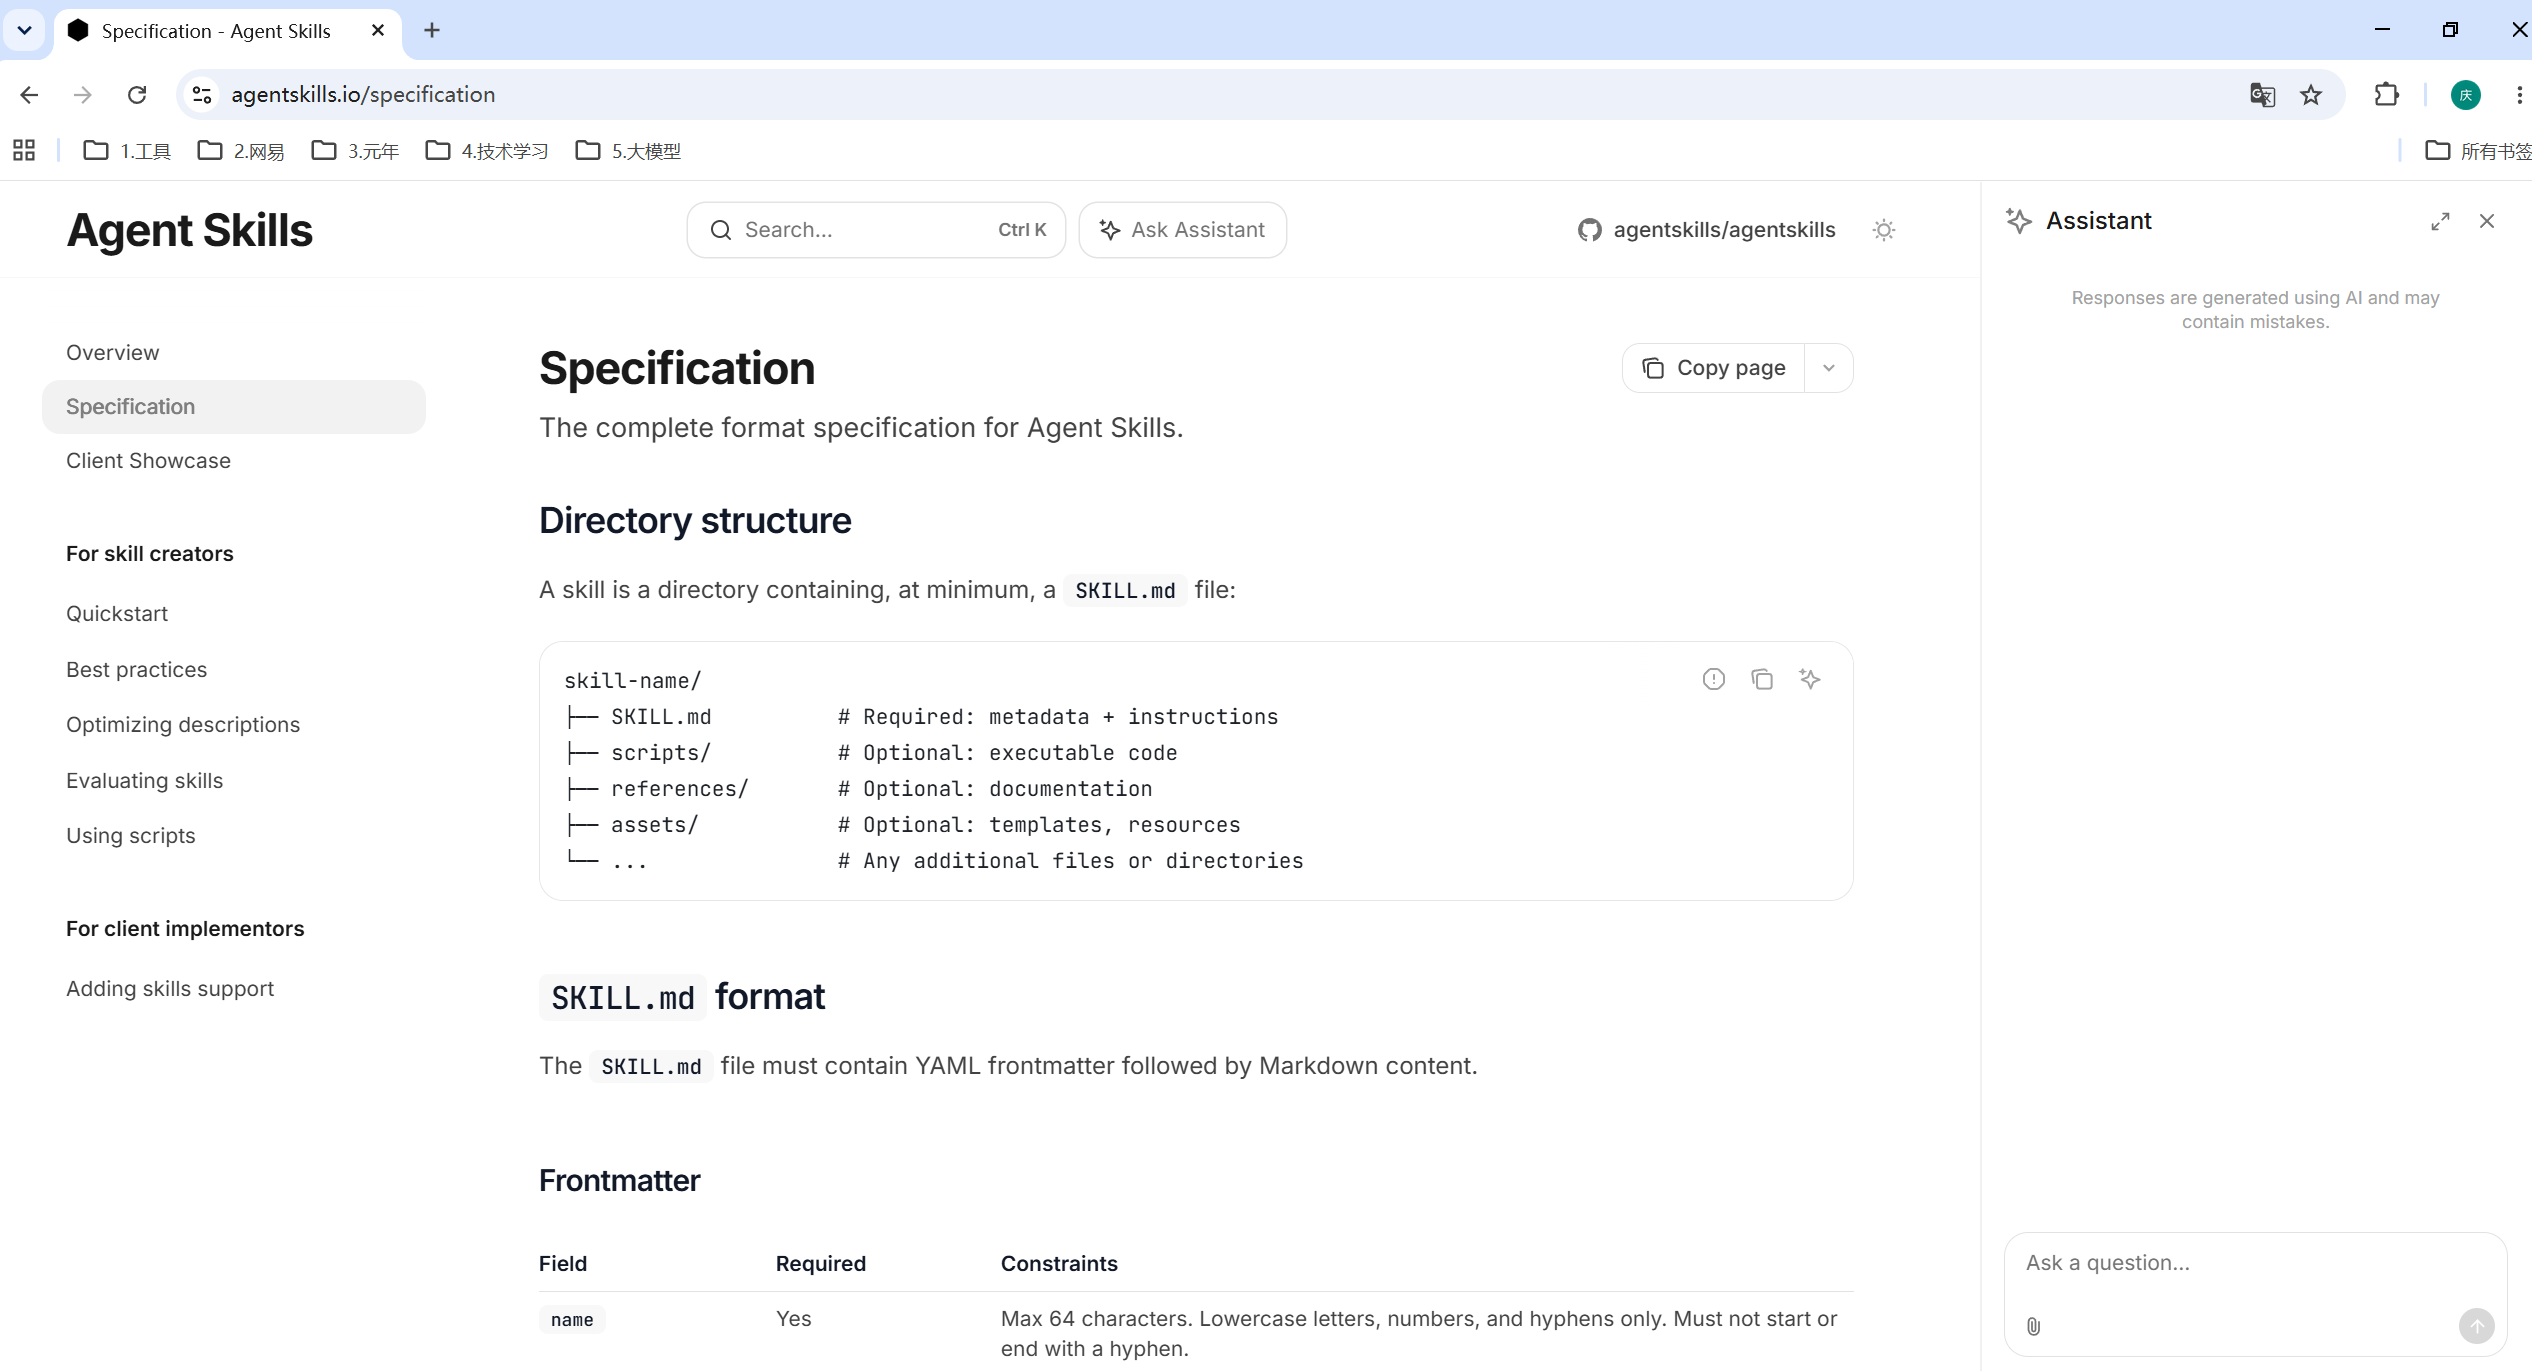Click the browser back arrow
This screenshot has width=2532, height=1371.
click(29, 95)
